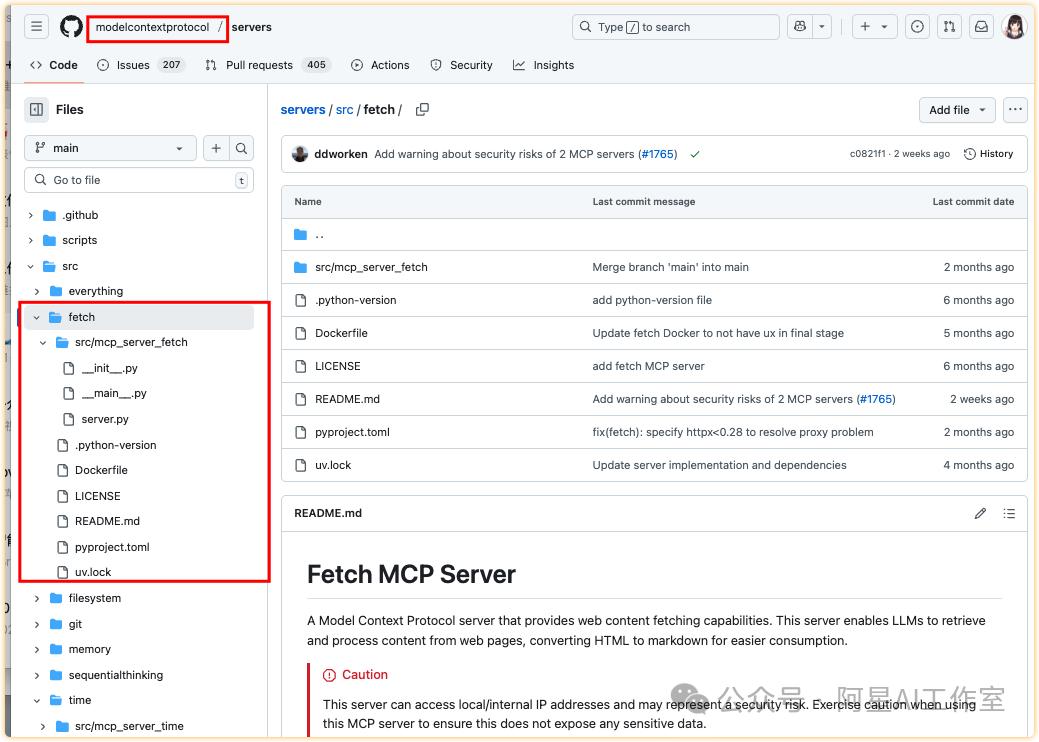1039x742 pixels.
Task: Open #1765 link in latest commit bar
Action: [x=657, y=154]
